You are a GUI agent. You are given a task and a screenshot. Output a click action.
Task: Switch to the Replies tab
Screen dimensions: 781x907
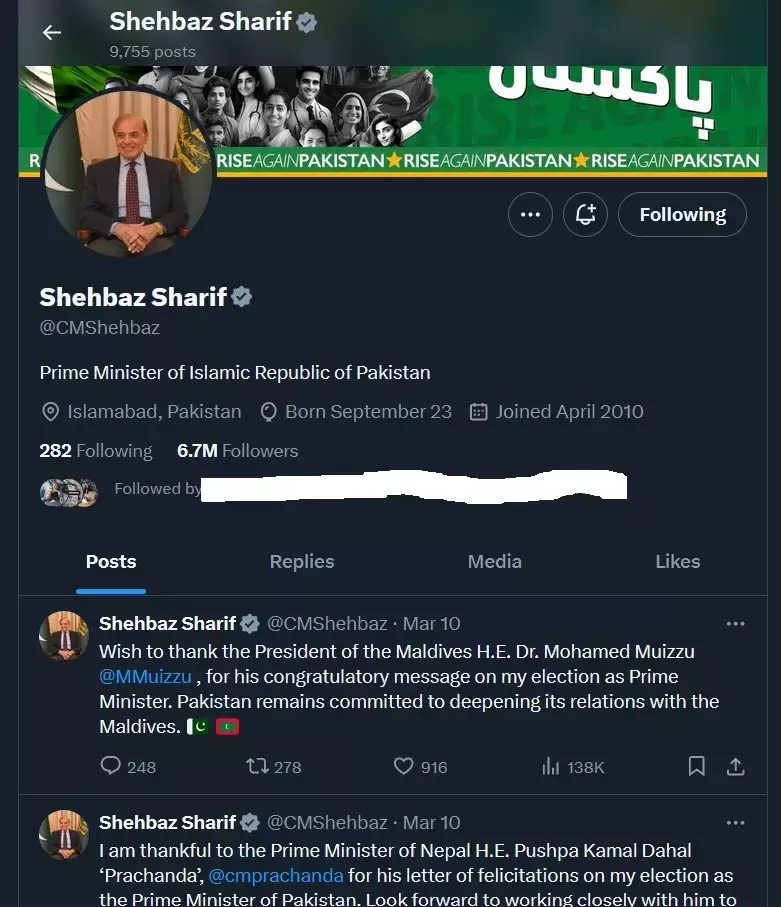point(301,562)
